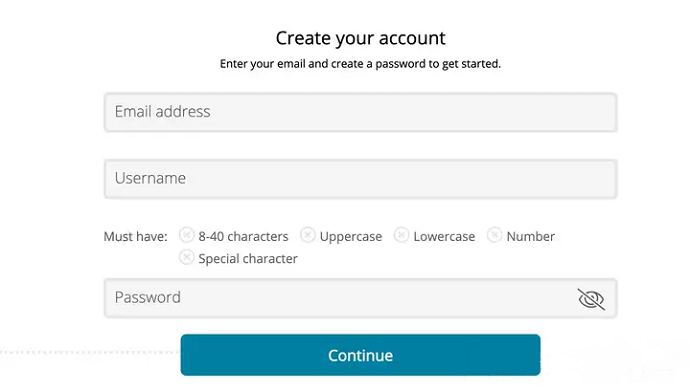690x391 pixels.
Task: Click the Continue button
Action: tap(360, 355)
